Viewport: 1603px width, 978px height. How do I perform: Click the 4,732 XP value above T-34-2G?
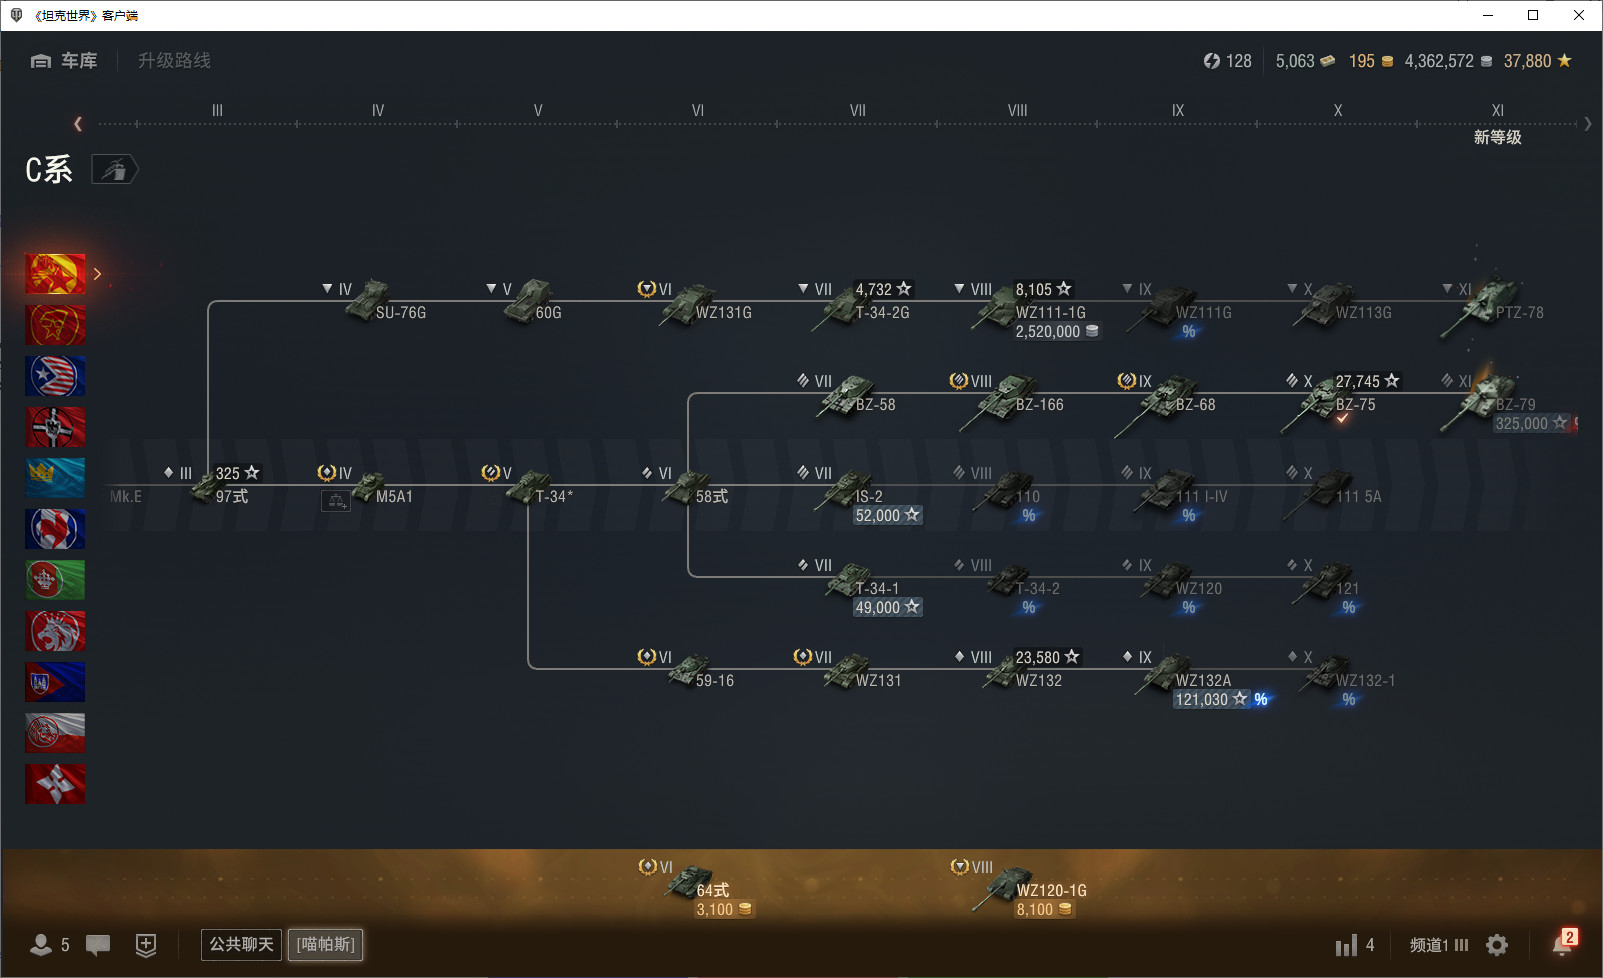pos(883,290)
